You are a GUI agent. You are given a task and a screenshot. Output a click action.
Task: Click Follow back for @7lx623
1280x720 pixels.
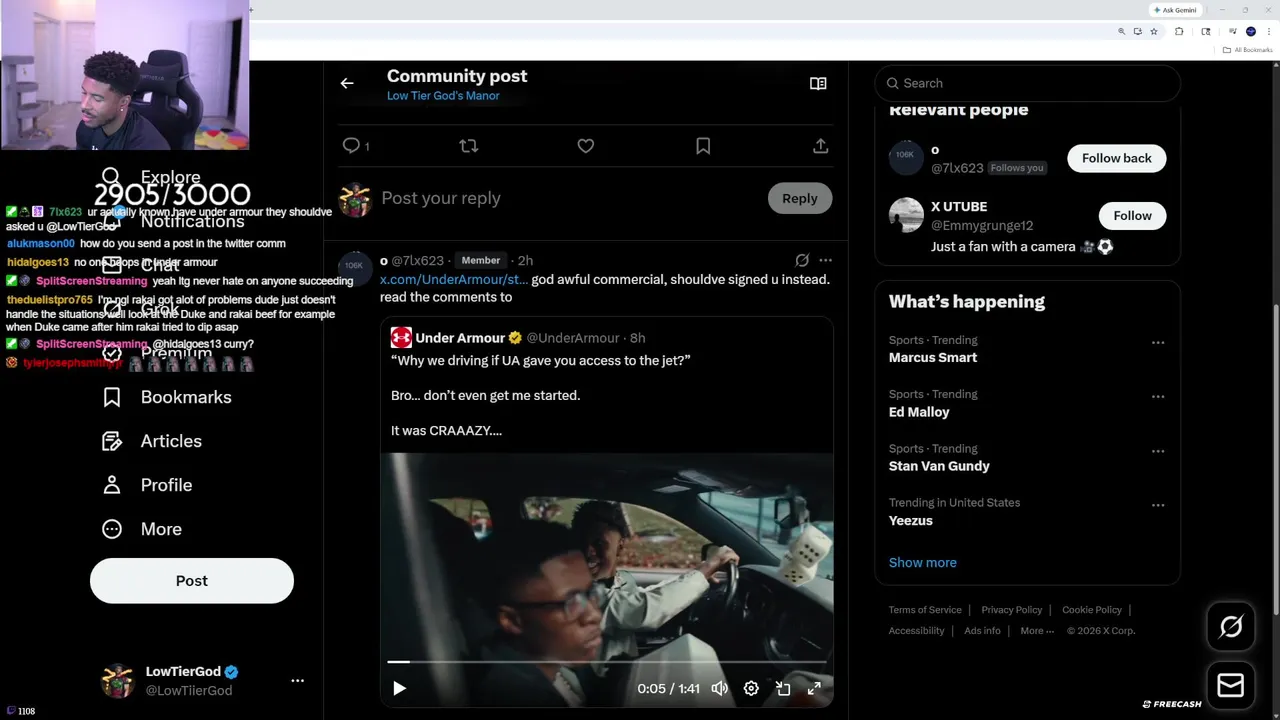1116,158
